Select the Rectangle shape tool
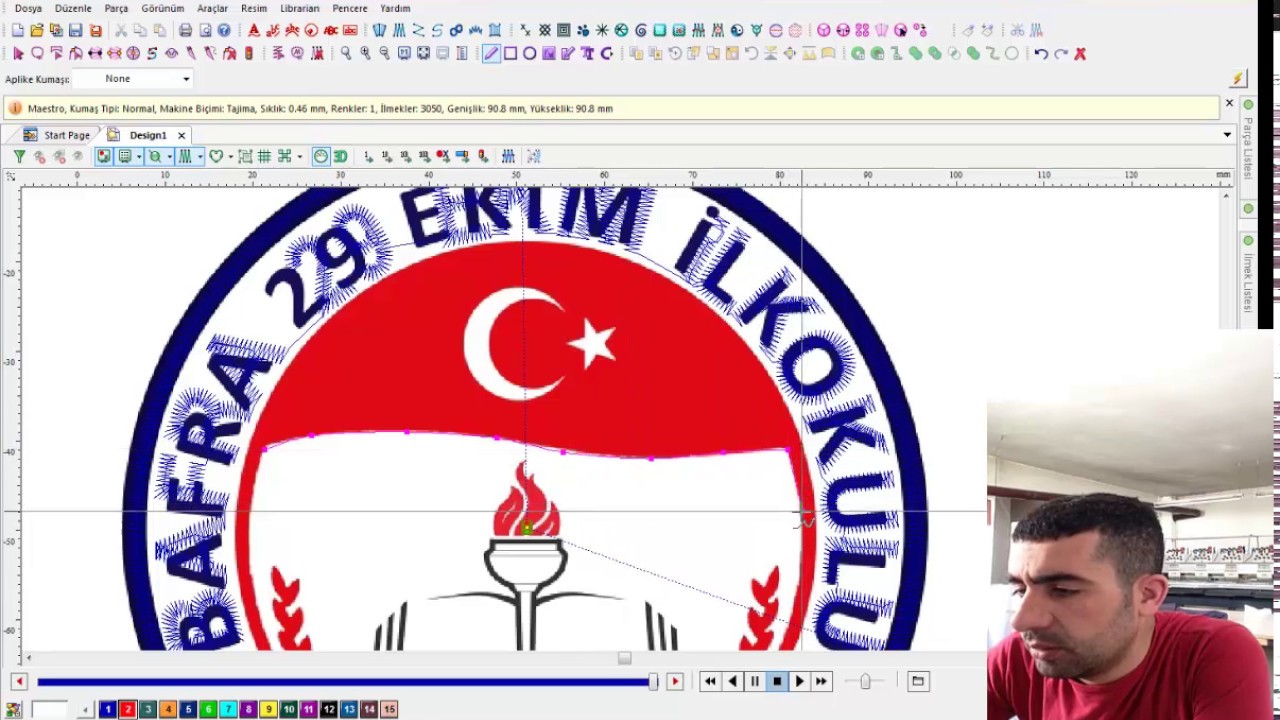The height and width of the screenshot is (720, 1280). (510, 54)
